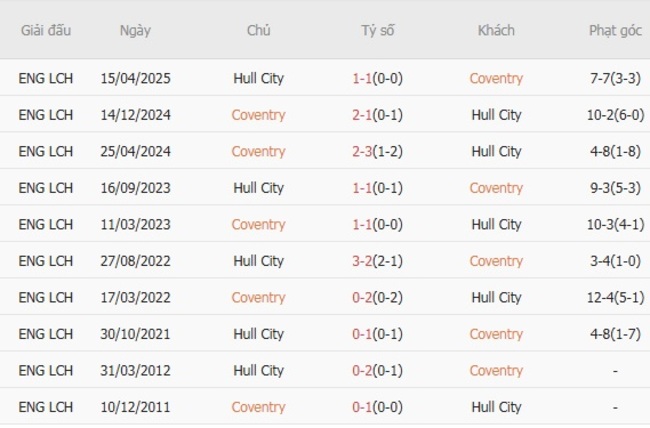
Task: Click ENG LCH in the 27/08/2022 row
Action: 46,261
